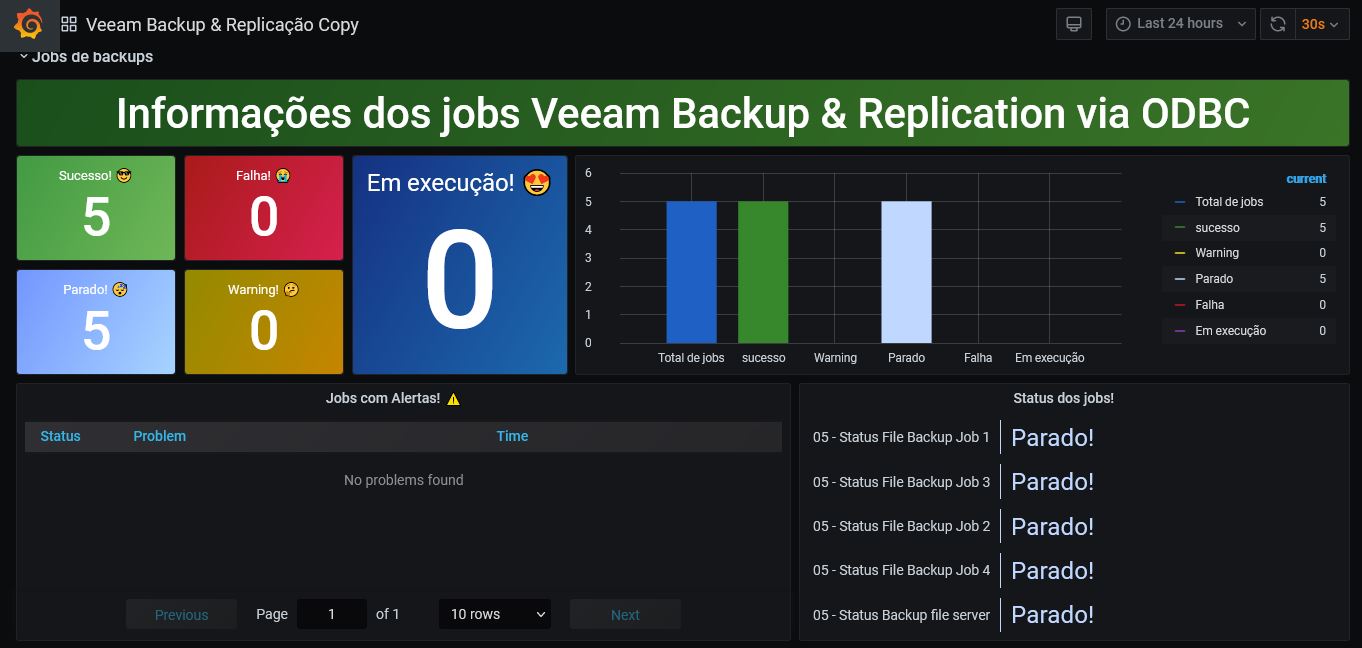Click the Total de jobs color swatch
The image size is (1362, 648).
click(x=1180, y=202)
